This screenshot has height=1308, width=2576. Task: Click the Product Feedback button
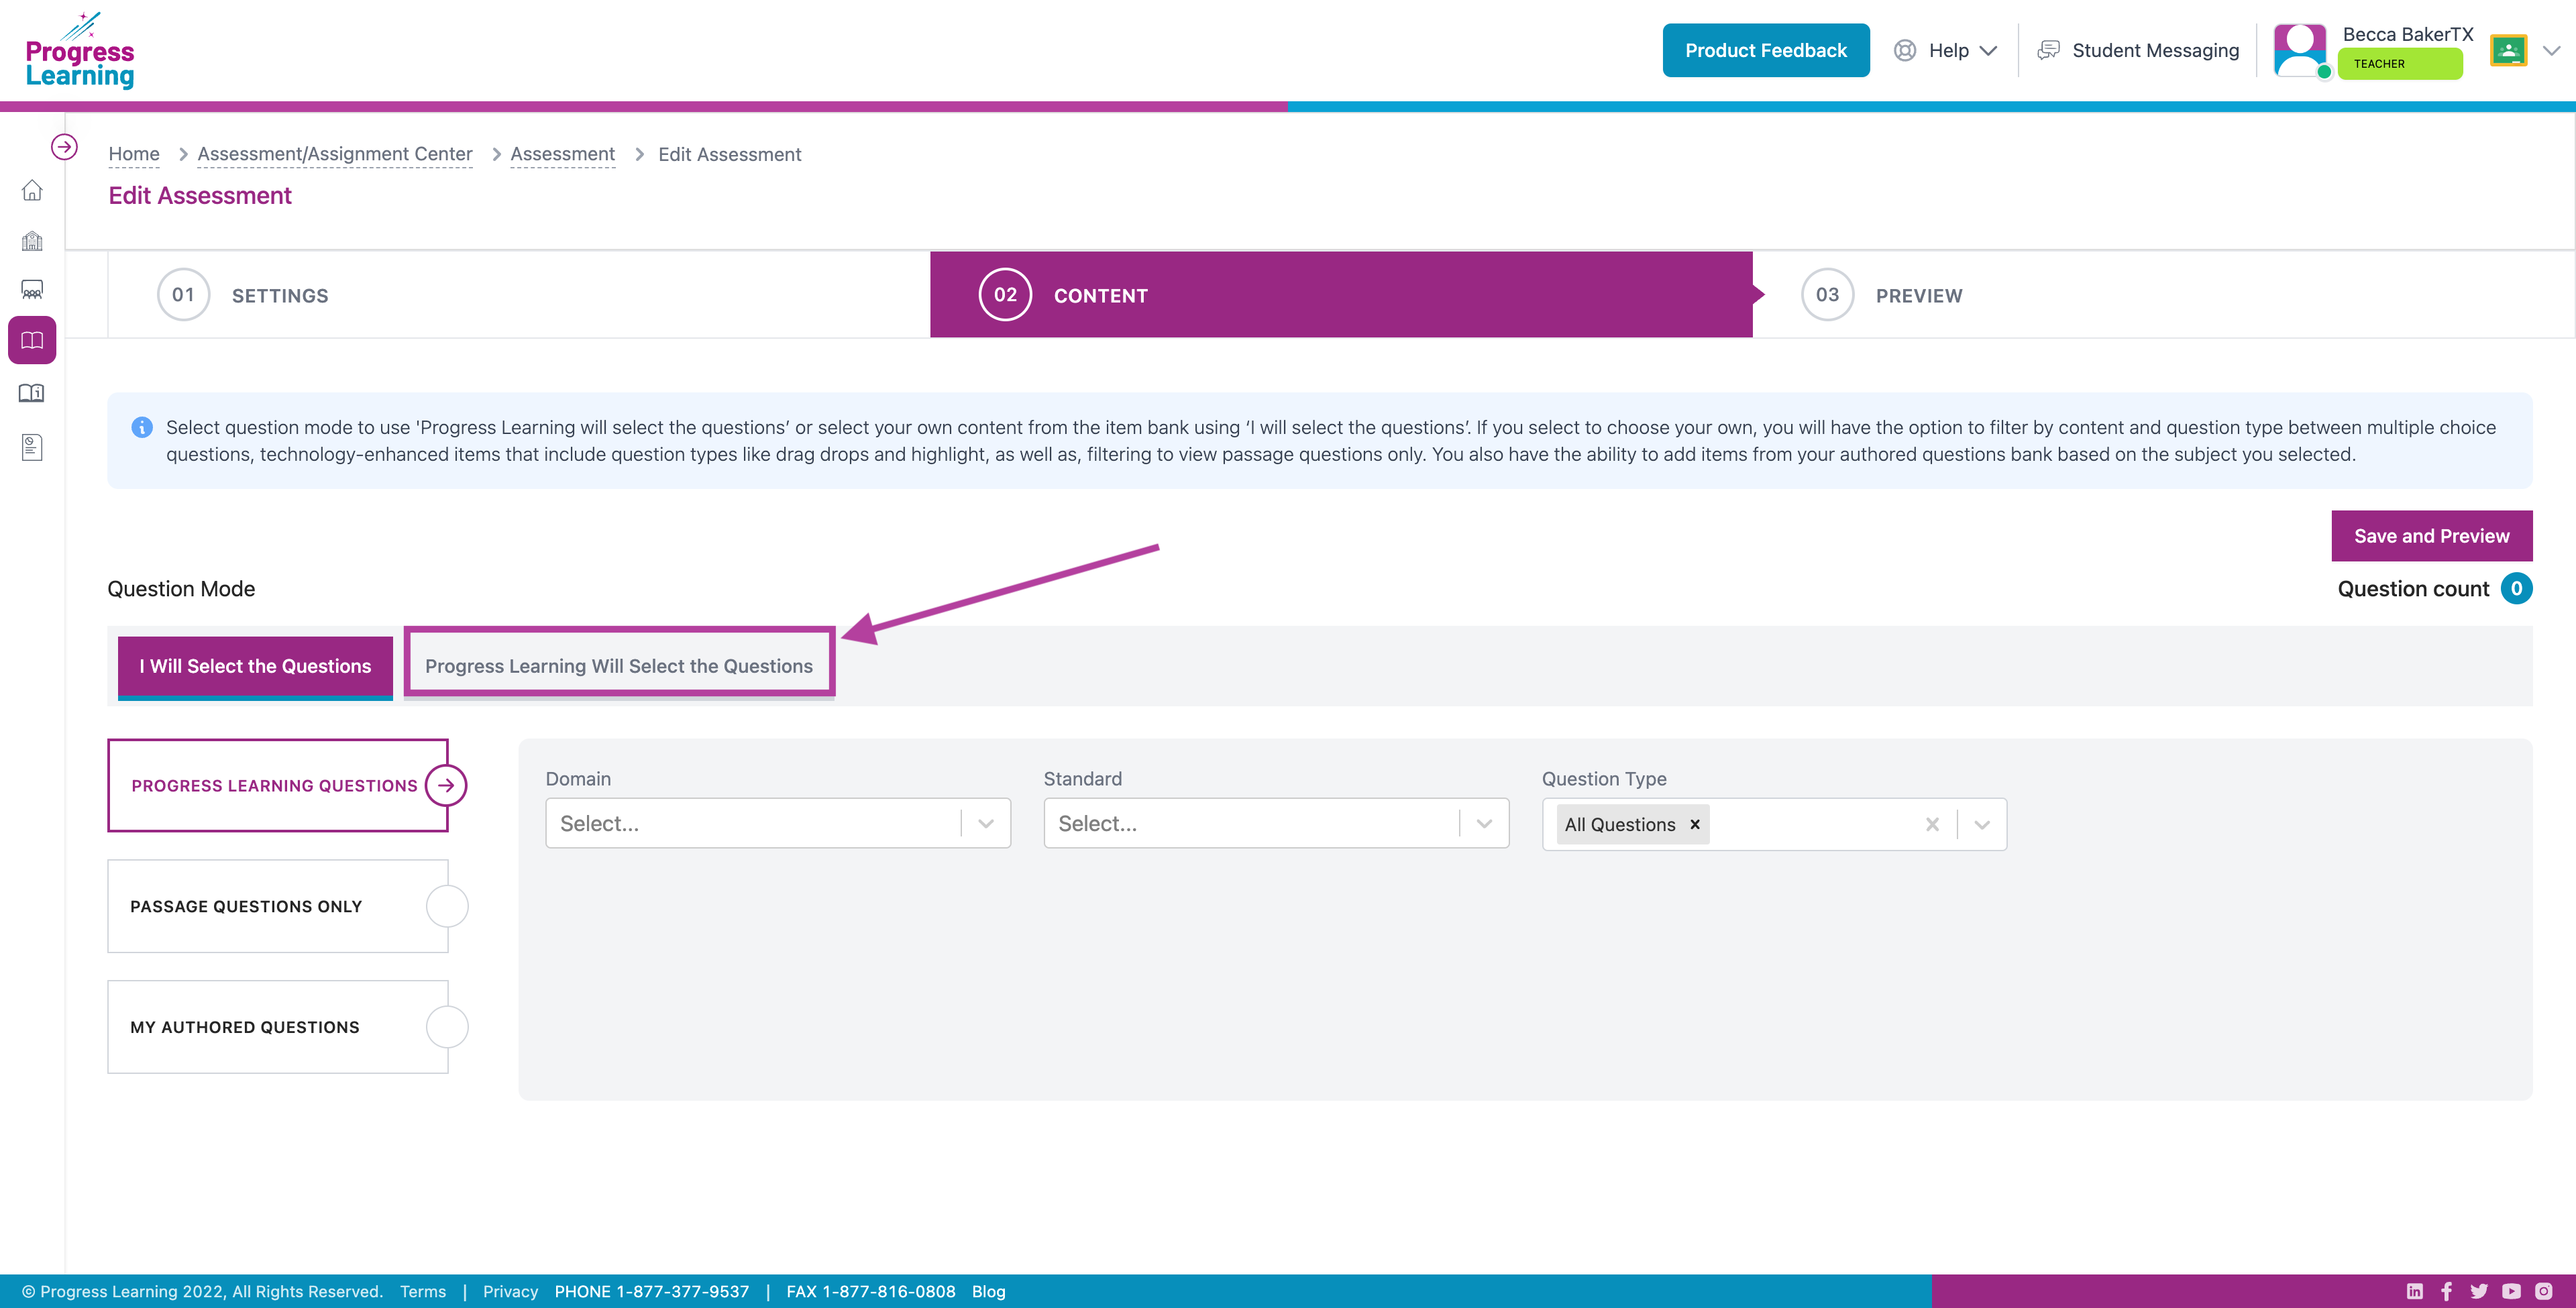[1766, 50]
